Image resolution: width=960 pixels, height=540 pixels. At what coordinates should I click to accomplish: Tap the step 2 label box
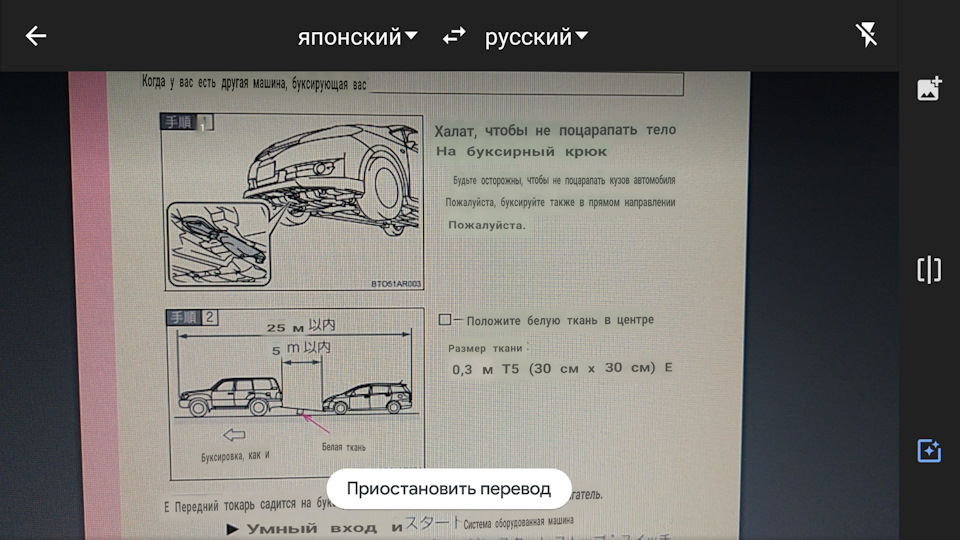[x=192, y=318]
